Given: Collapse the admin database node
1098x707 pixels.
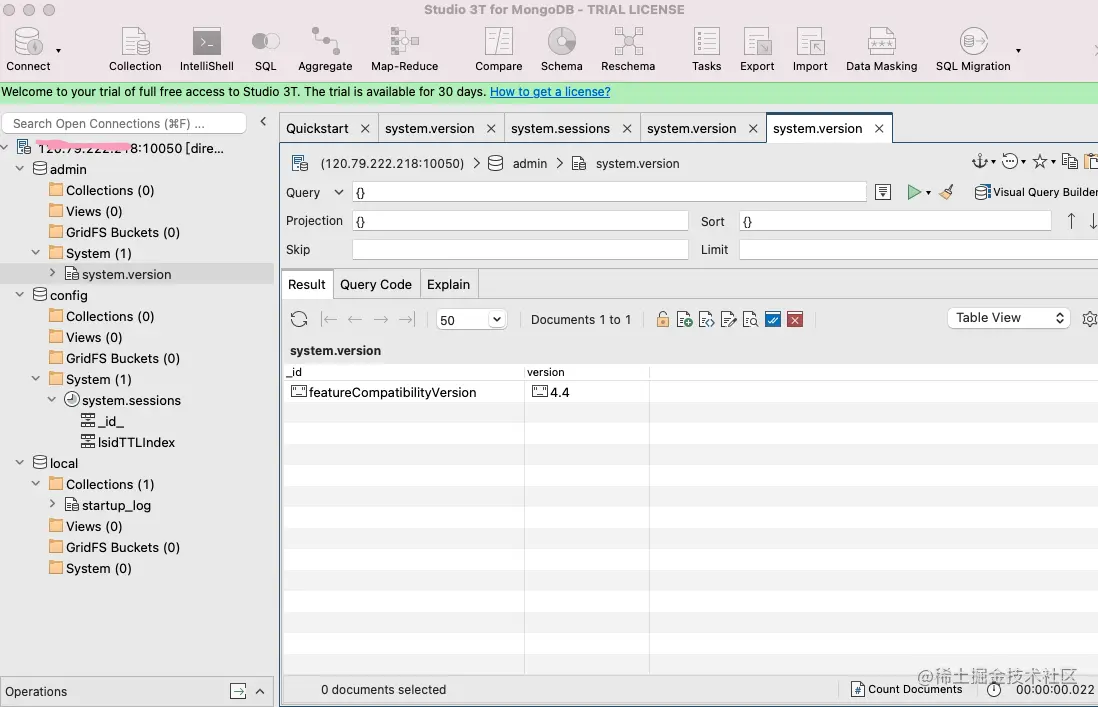Looking at the screenshot, I should click(20, 169).
